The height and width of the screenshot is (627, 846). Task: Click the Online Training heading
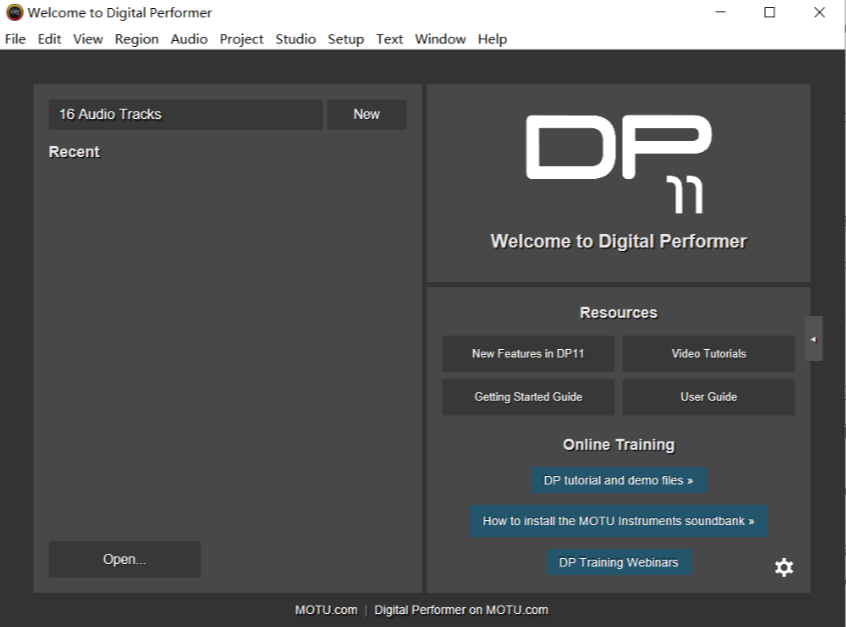point(618,445)
